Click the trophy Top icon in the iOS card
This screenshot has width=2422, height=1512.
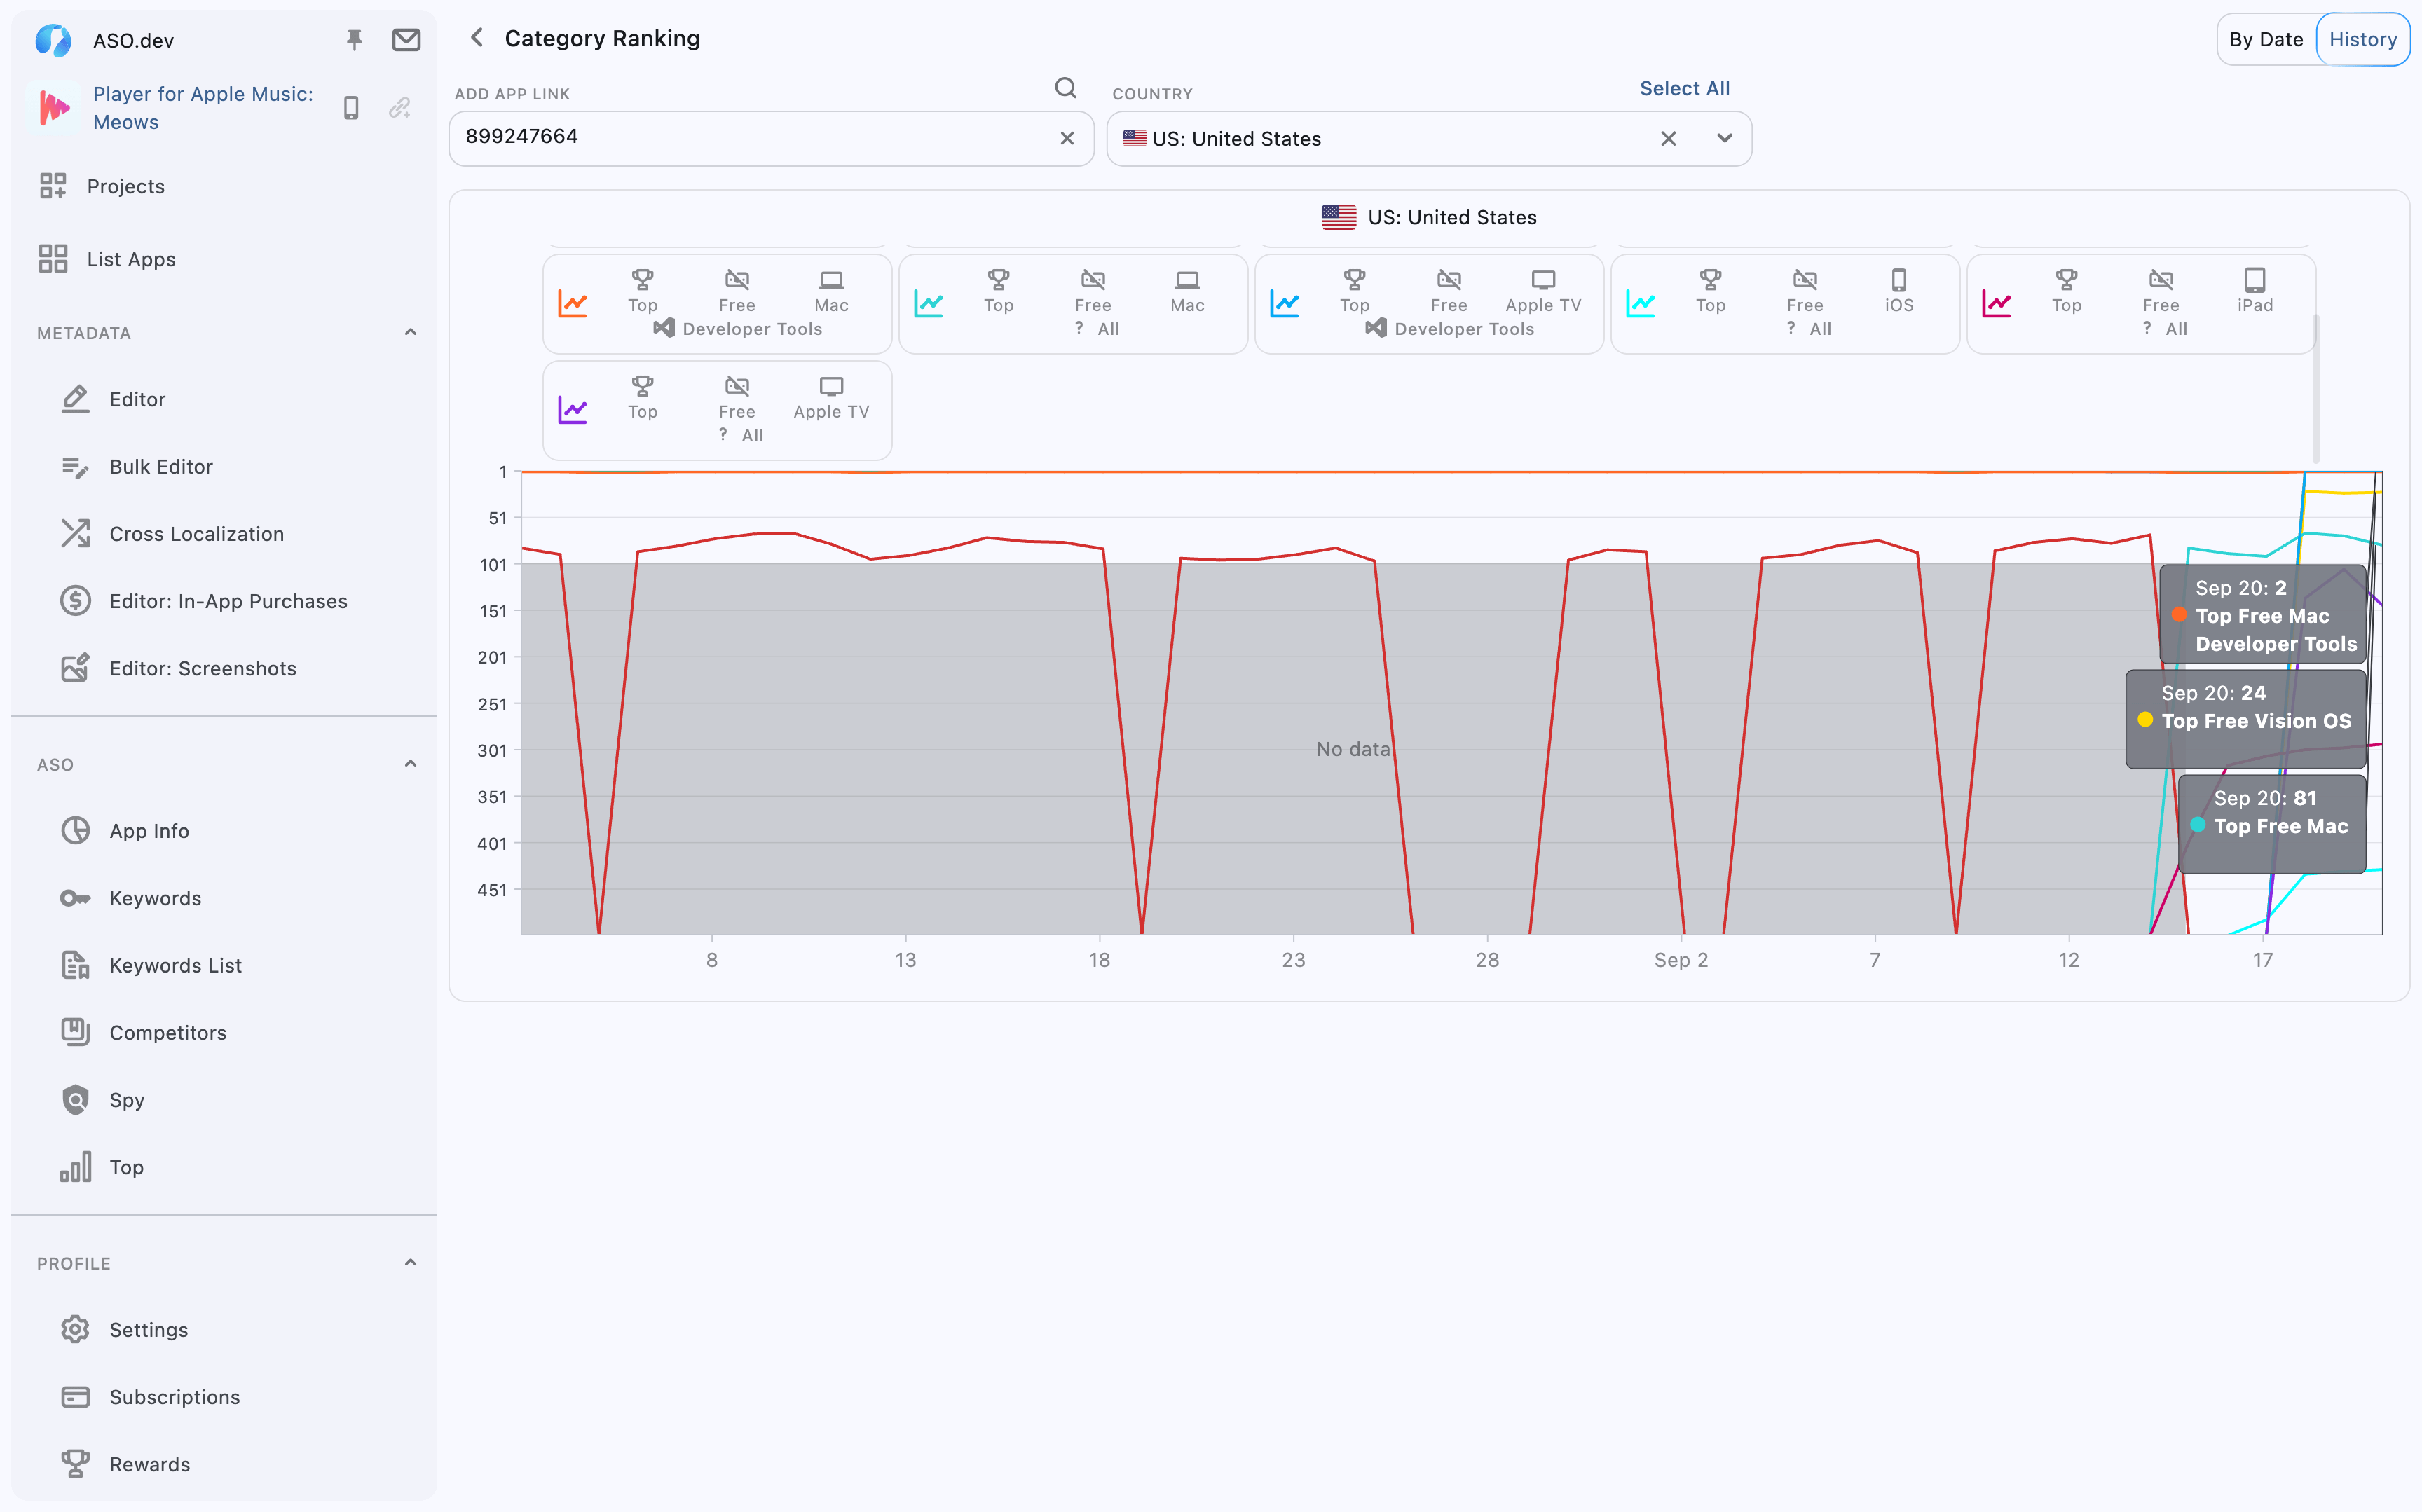pyautogui.click(x=1711, y=280)
